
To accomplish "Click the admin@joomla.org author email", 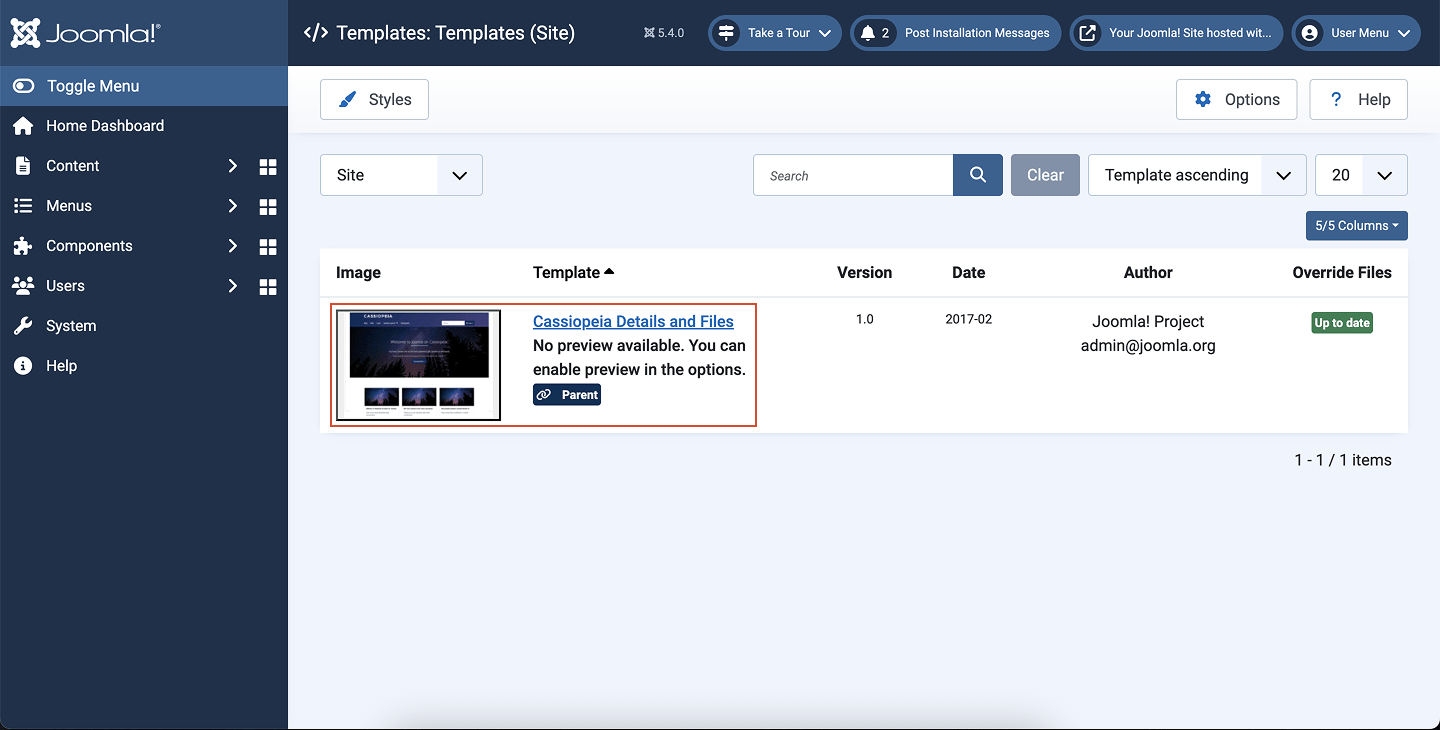I will 1148,346.
